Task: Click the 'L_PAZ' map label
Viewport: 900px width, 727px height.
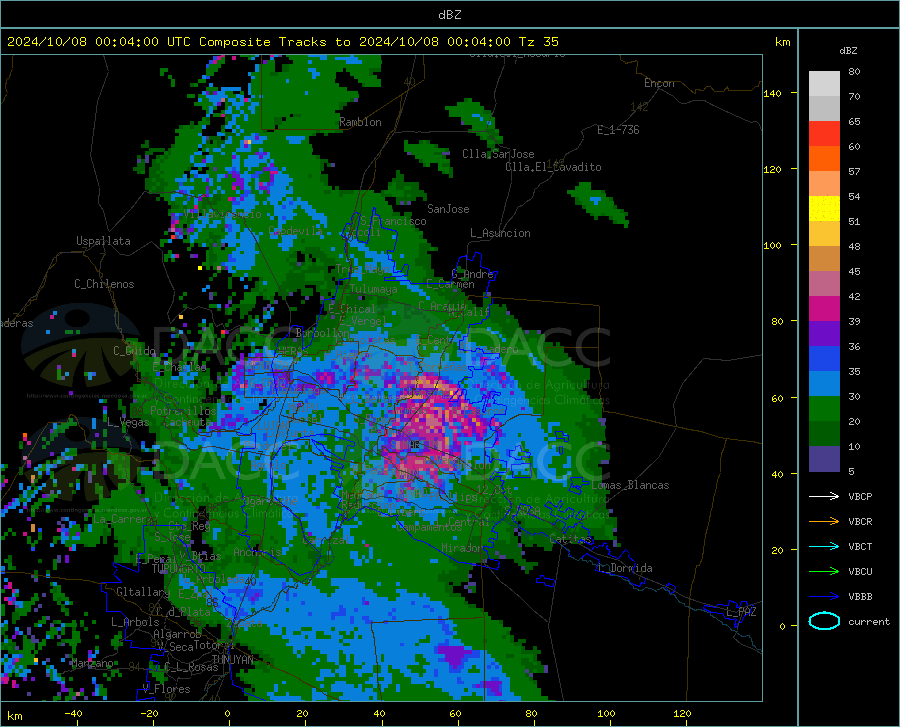Action: click(741, 612)
